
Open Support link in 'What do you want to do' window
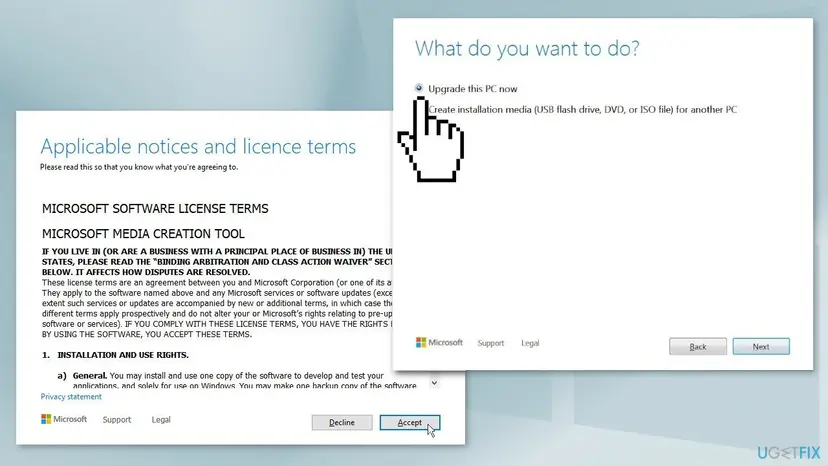[x=491, y=343]
